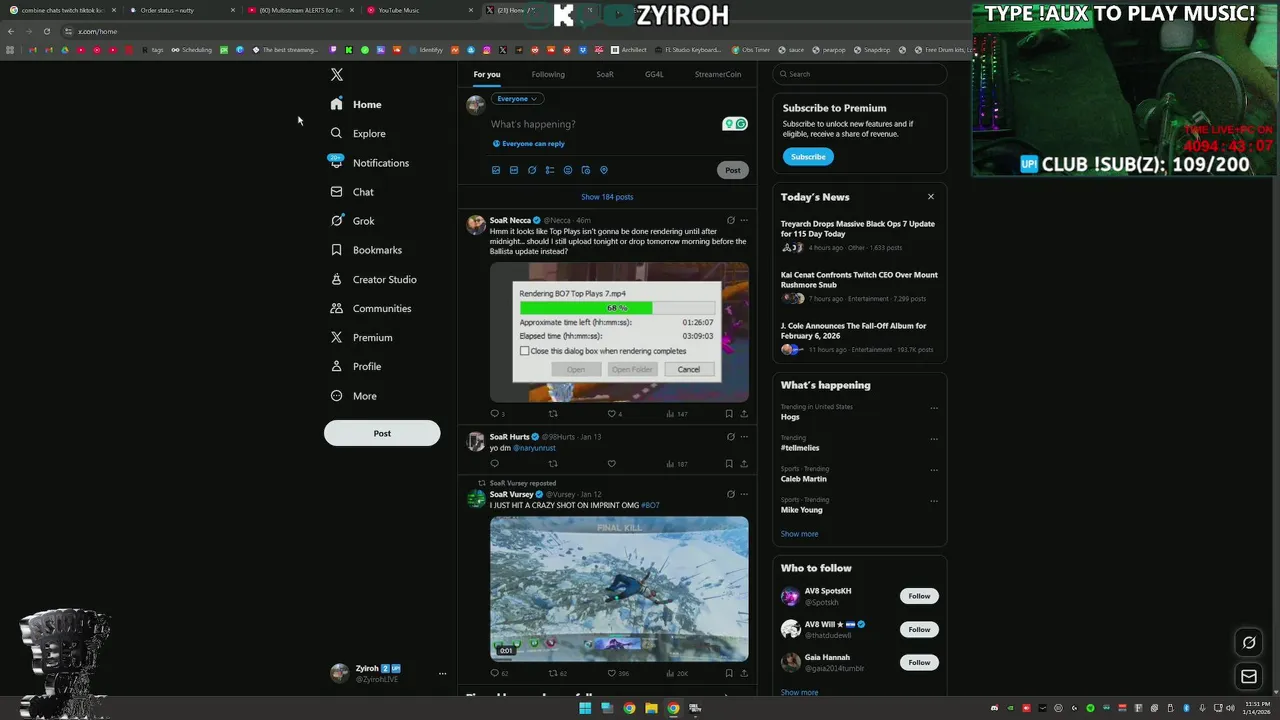Screen dimensions: 1280x720
Task: Open the floating messages button
Action: point(1249,677)
